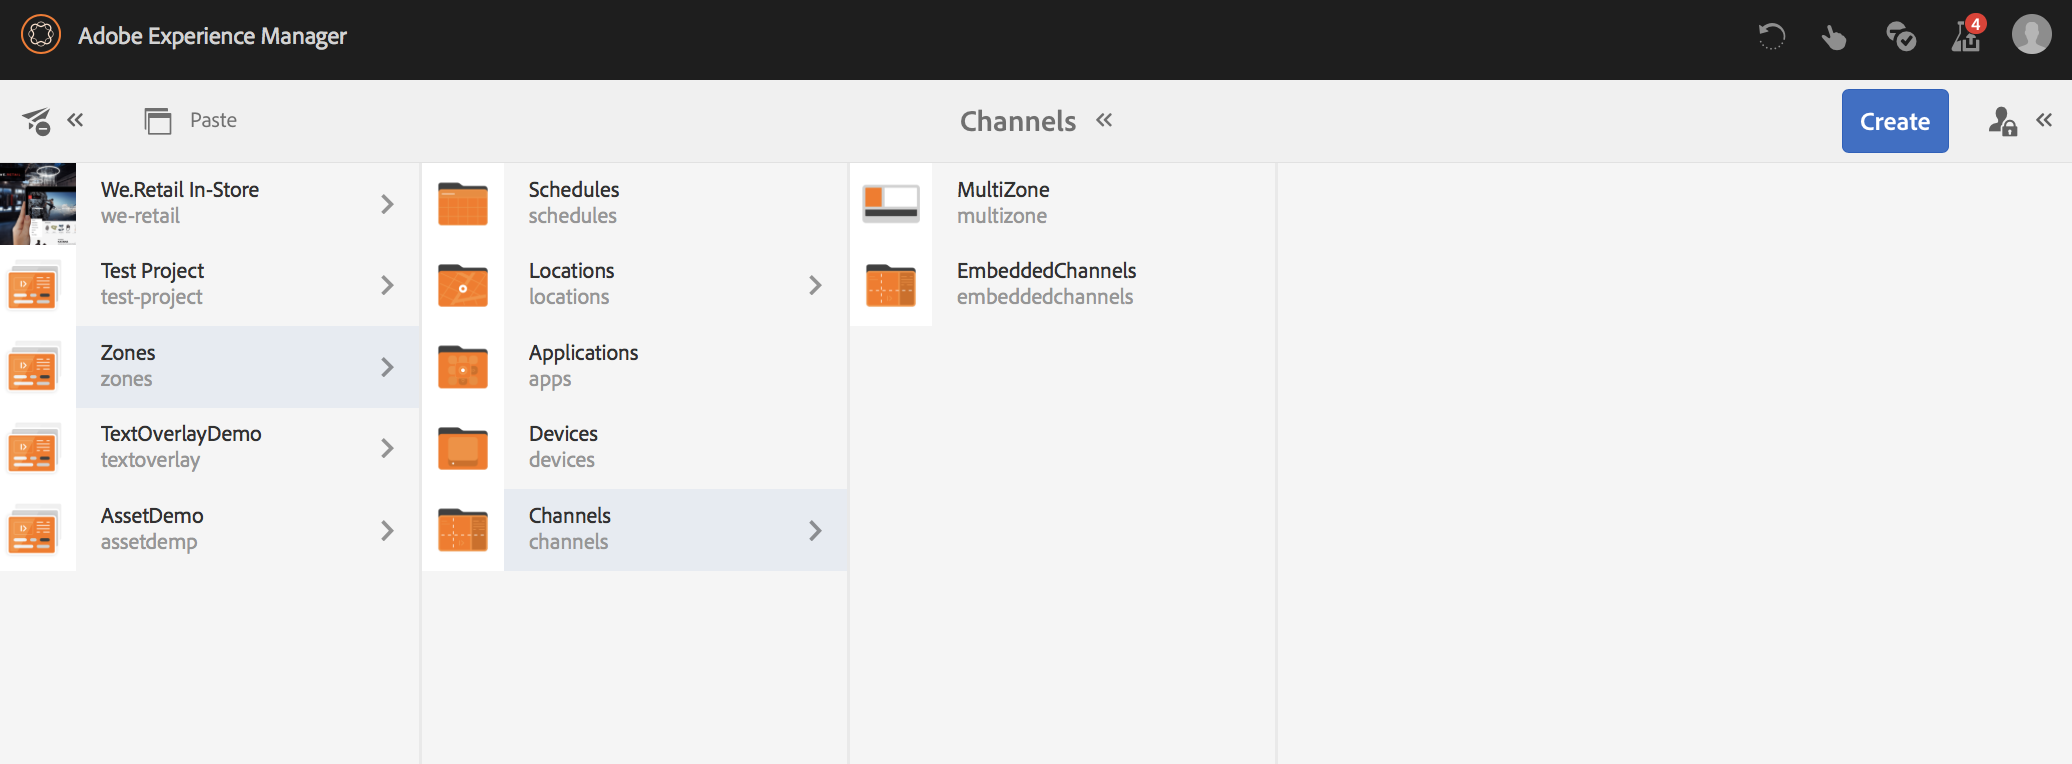Expand the Locations folder chevron
Image resolution: width=2072 pixels, height=764 pixels.
pos(815,285)
